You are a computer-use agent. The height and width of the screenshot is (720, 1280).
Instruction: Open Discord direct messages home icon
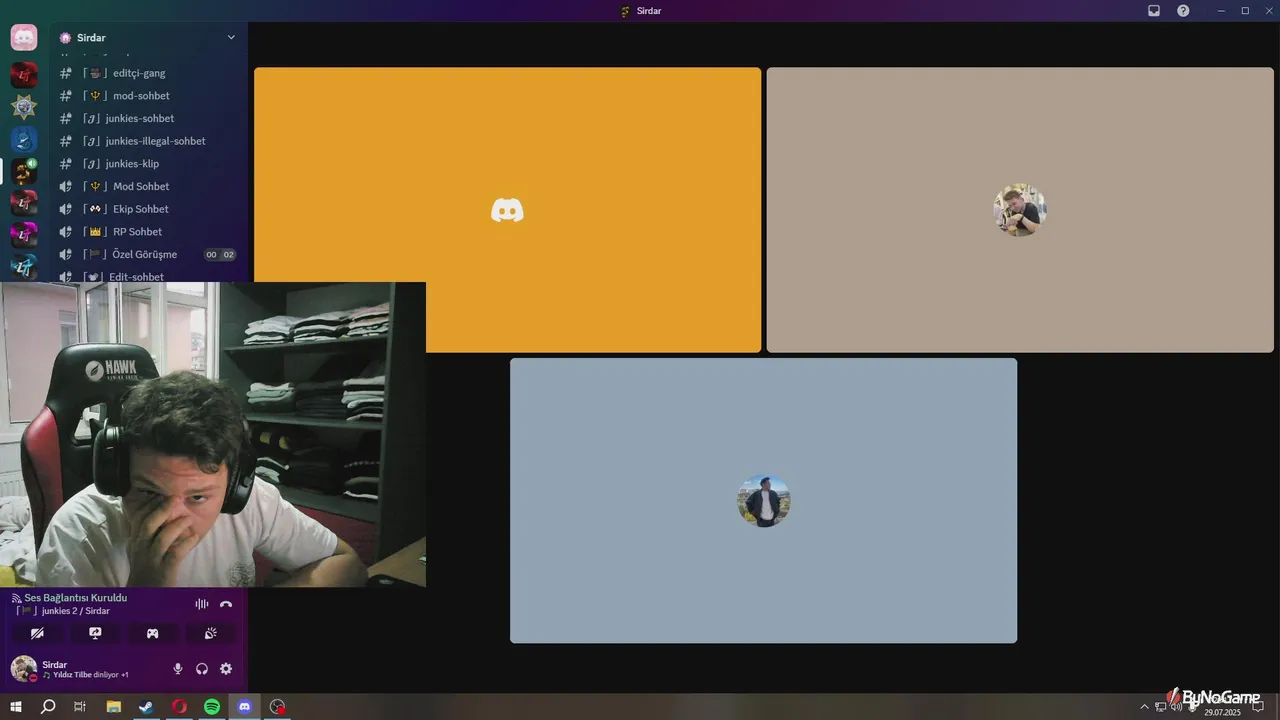click(x=24, y=38)
